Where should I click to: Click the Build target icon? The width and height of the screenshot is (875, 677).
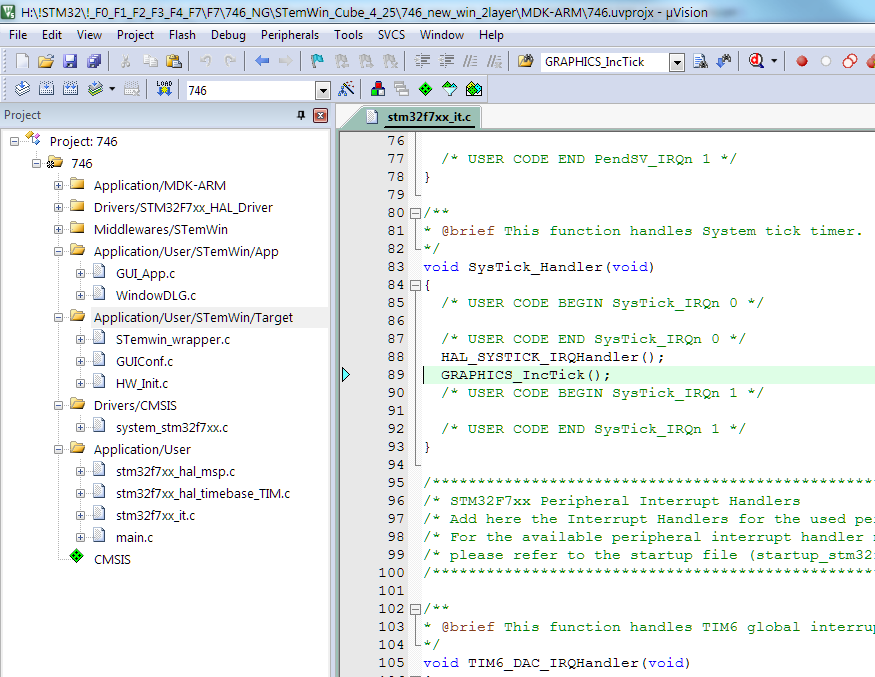point(46,89)
